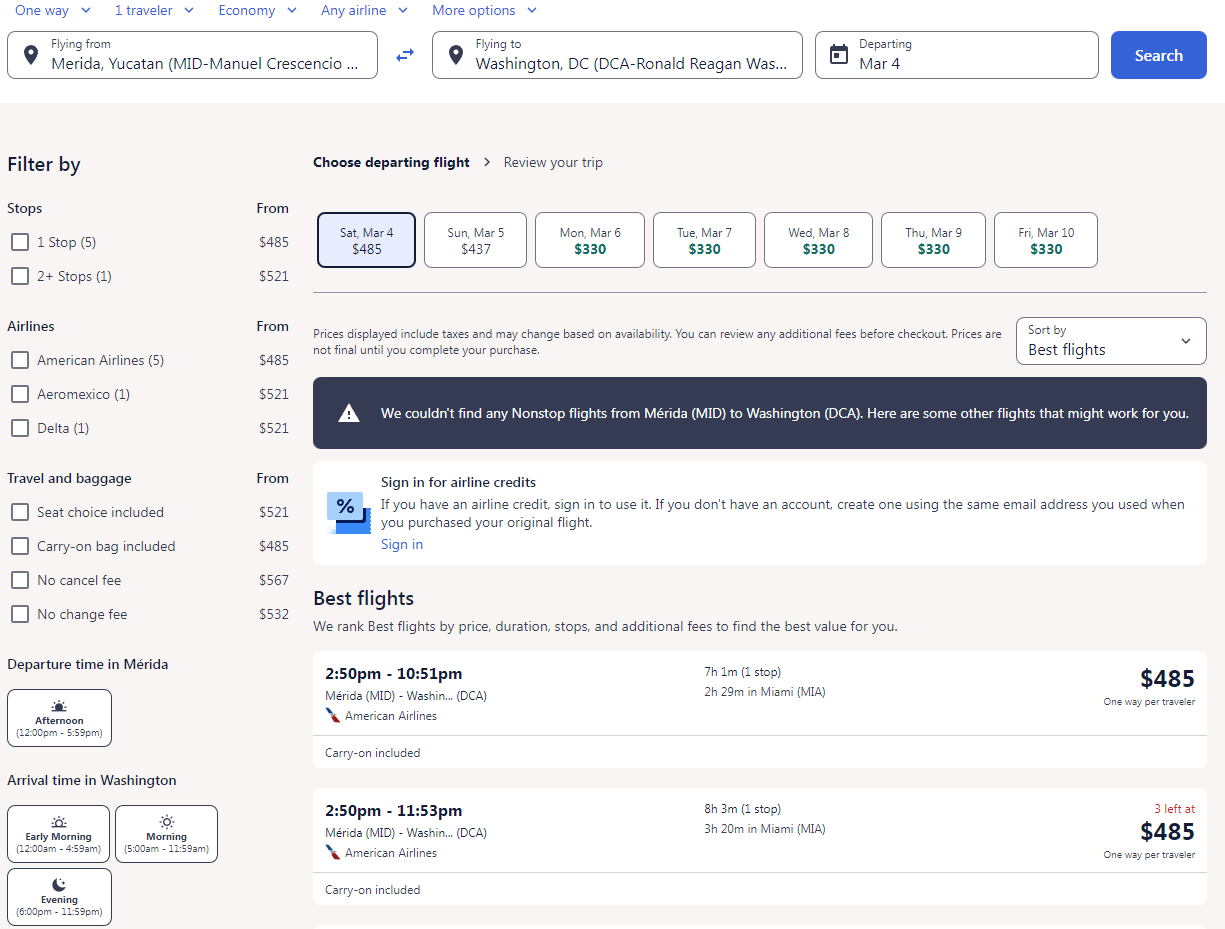Click the Morning sun icon for arrival
Image resolution: width=1225 pixels, height=929 pixels.
coord(166,822)
